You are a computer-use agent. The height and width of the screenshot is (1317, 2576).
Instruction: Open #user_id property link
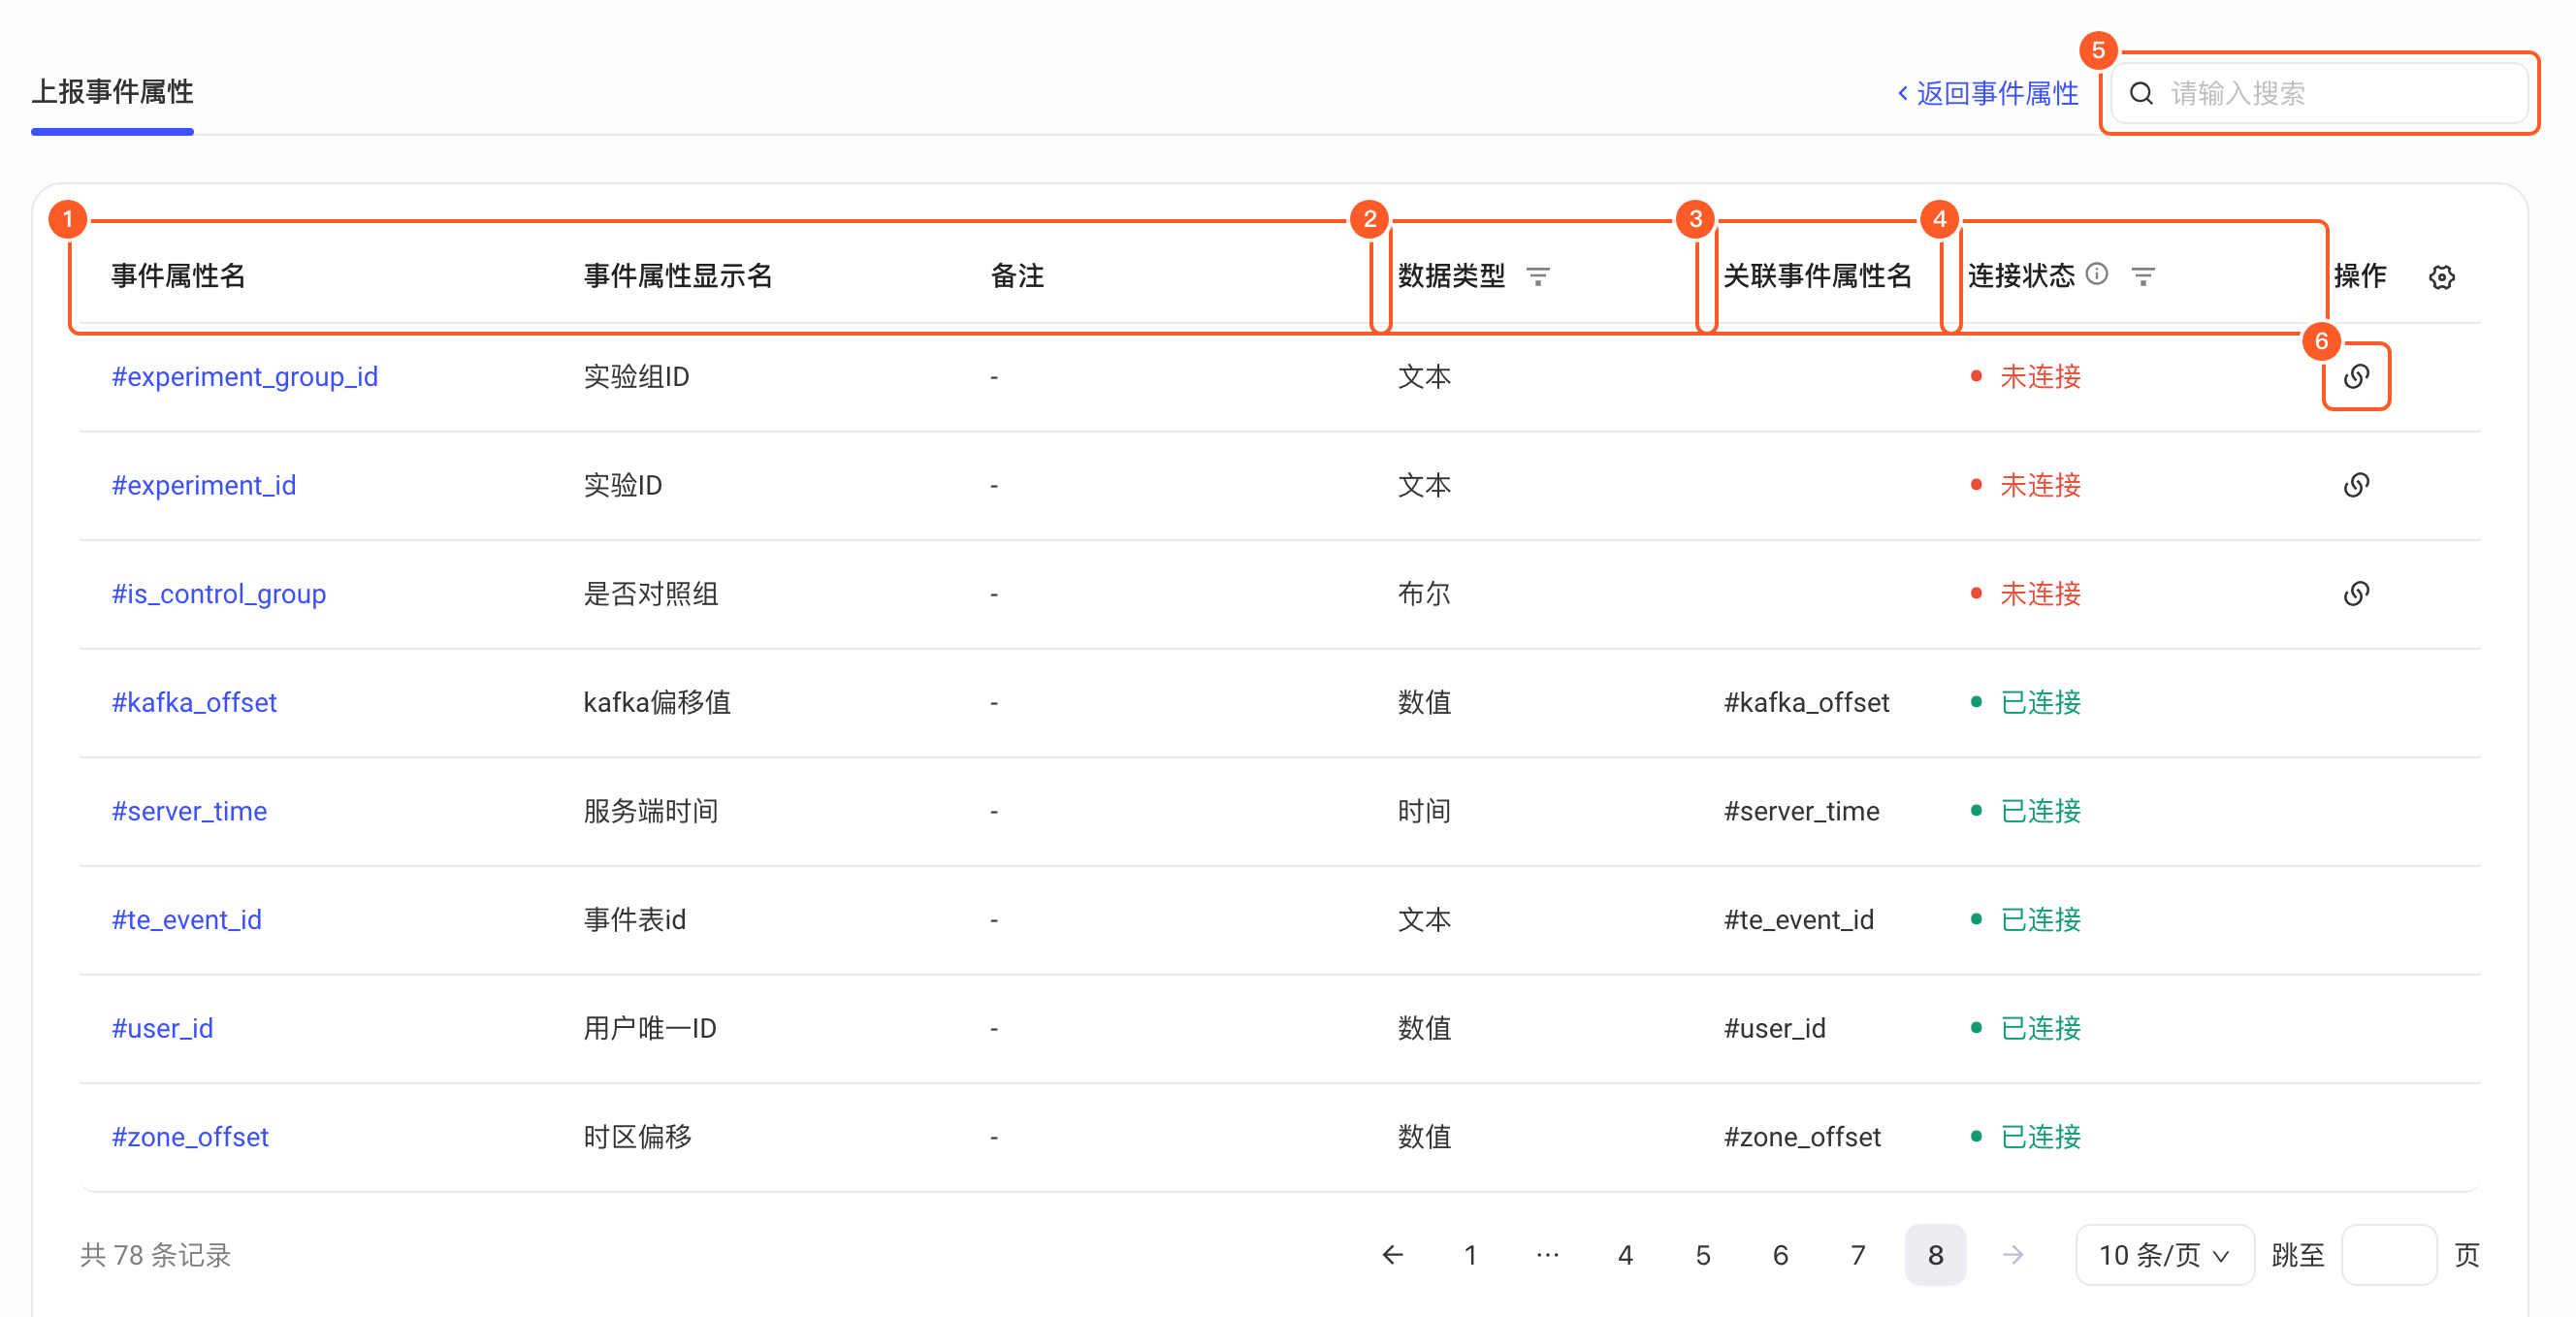tap(162, 1029)
